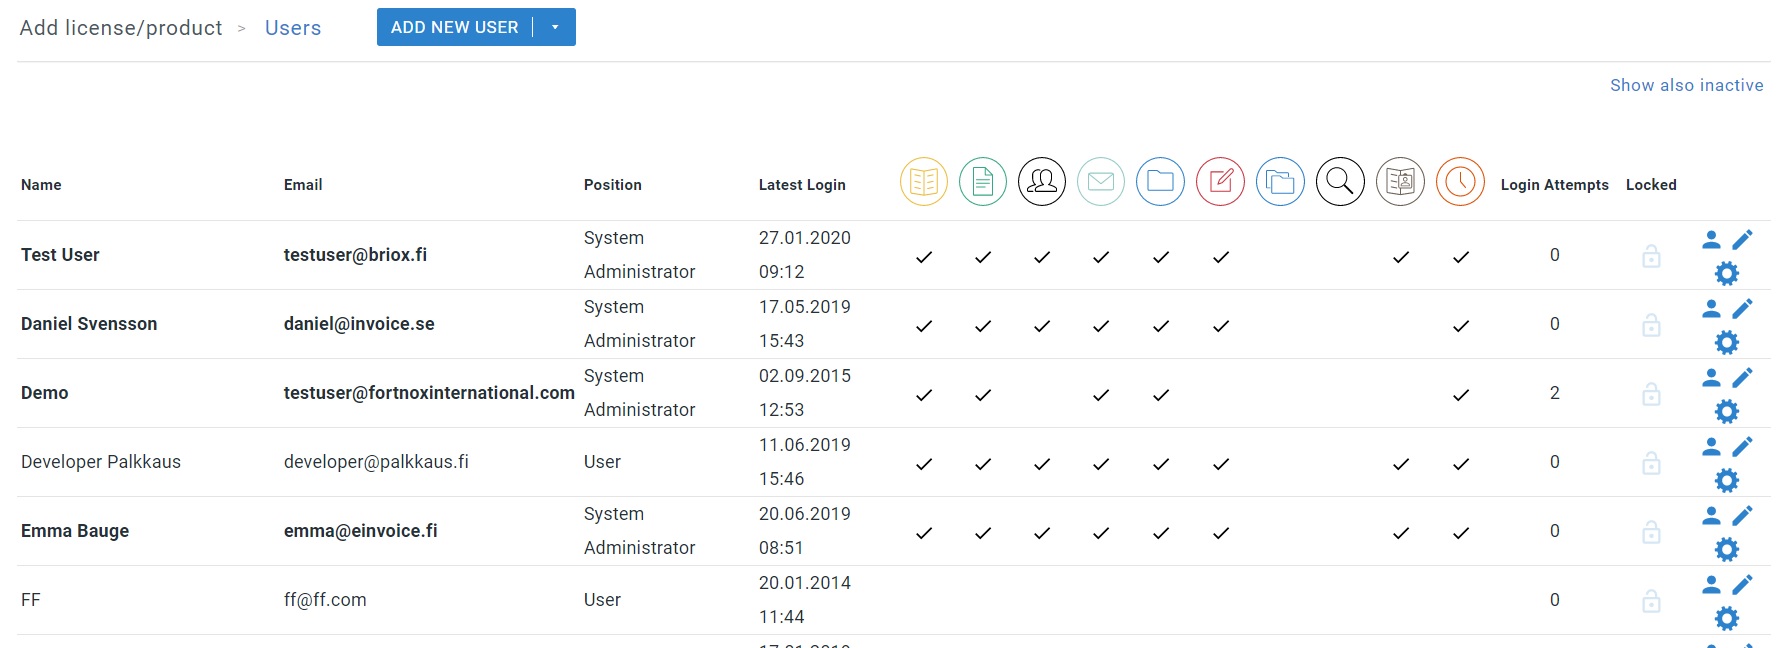Click pencil edit icon for Test User
This screenshot has width=1792, height=648.
[x=1742, y=240]
